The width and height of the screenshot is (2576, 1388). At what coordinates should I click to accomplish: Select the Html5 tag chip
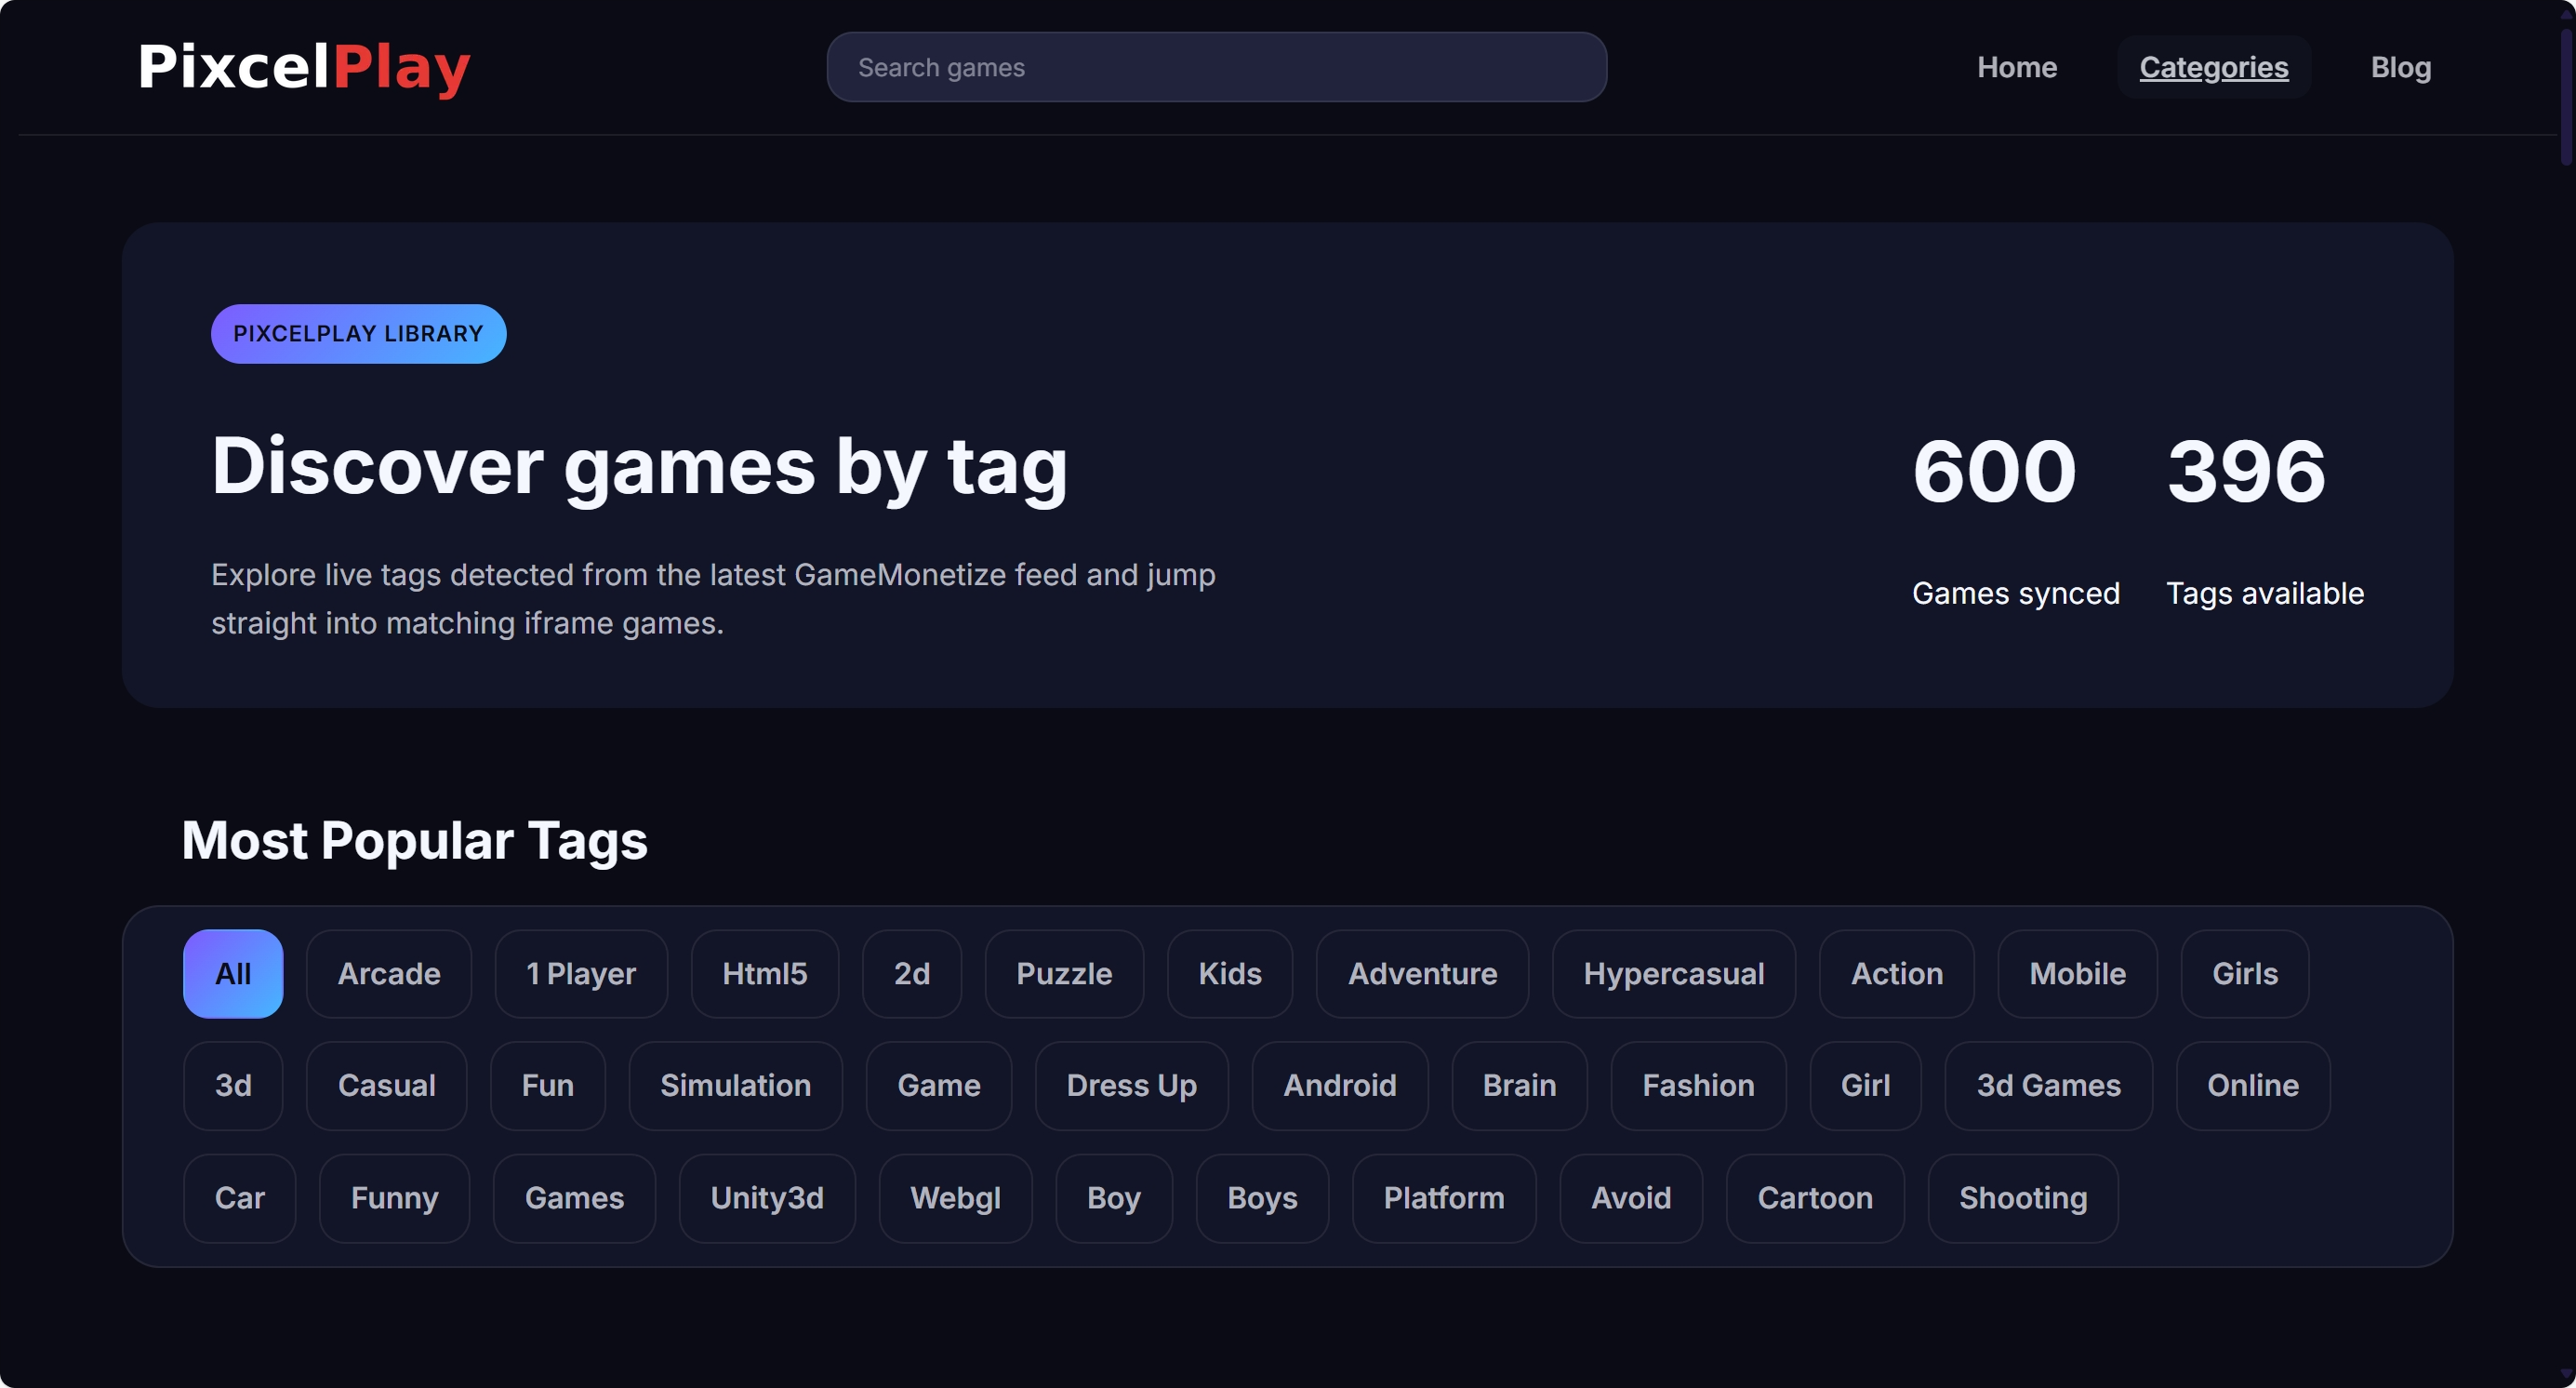coord(764,973)
